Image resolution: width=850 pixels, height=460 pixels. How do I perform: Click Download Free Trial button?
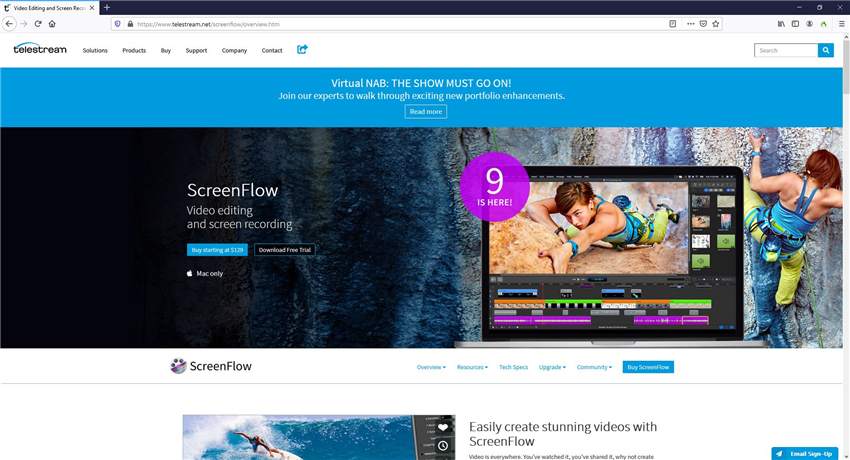pos(285,250)
